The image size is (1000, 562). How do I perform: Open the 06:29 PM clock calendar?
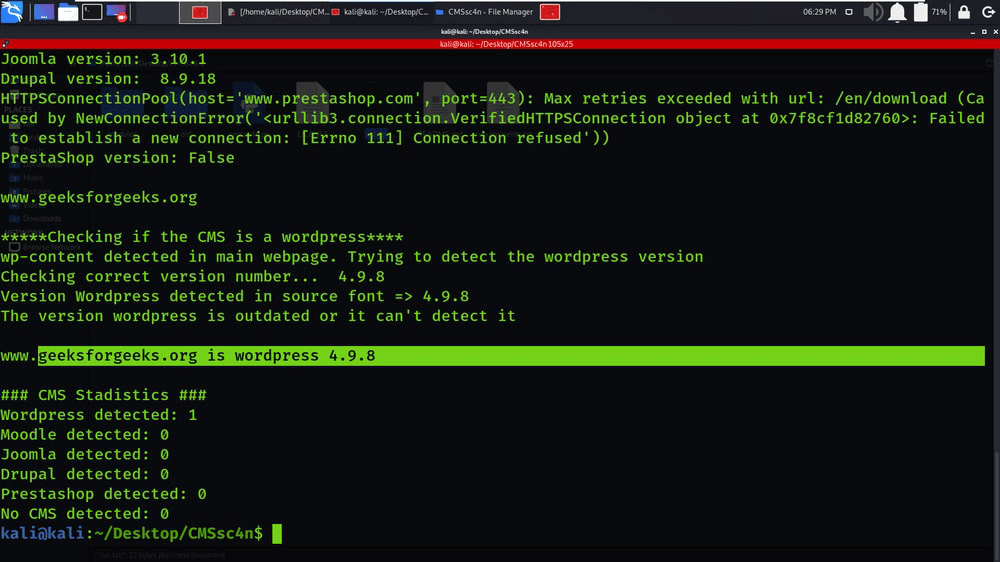point(820,12)
